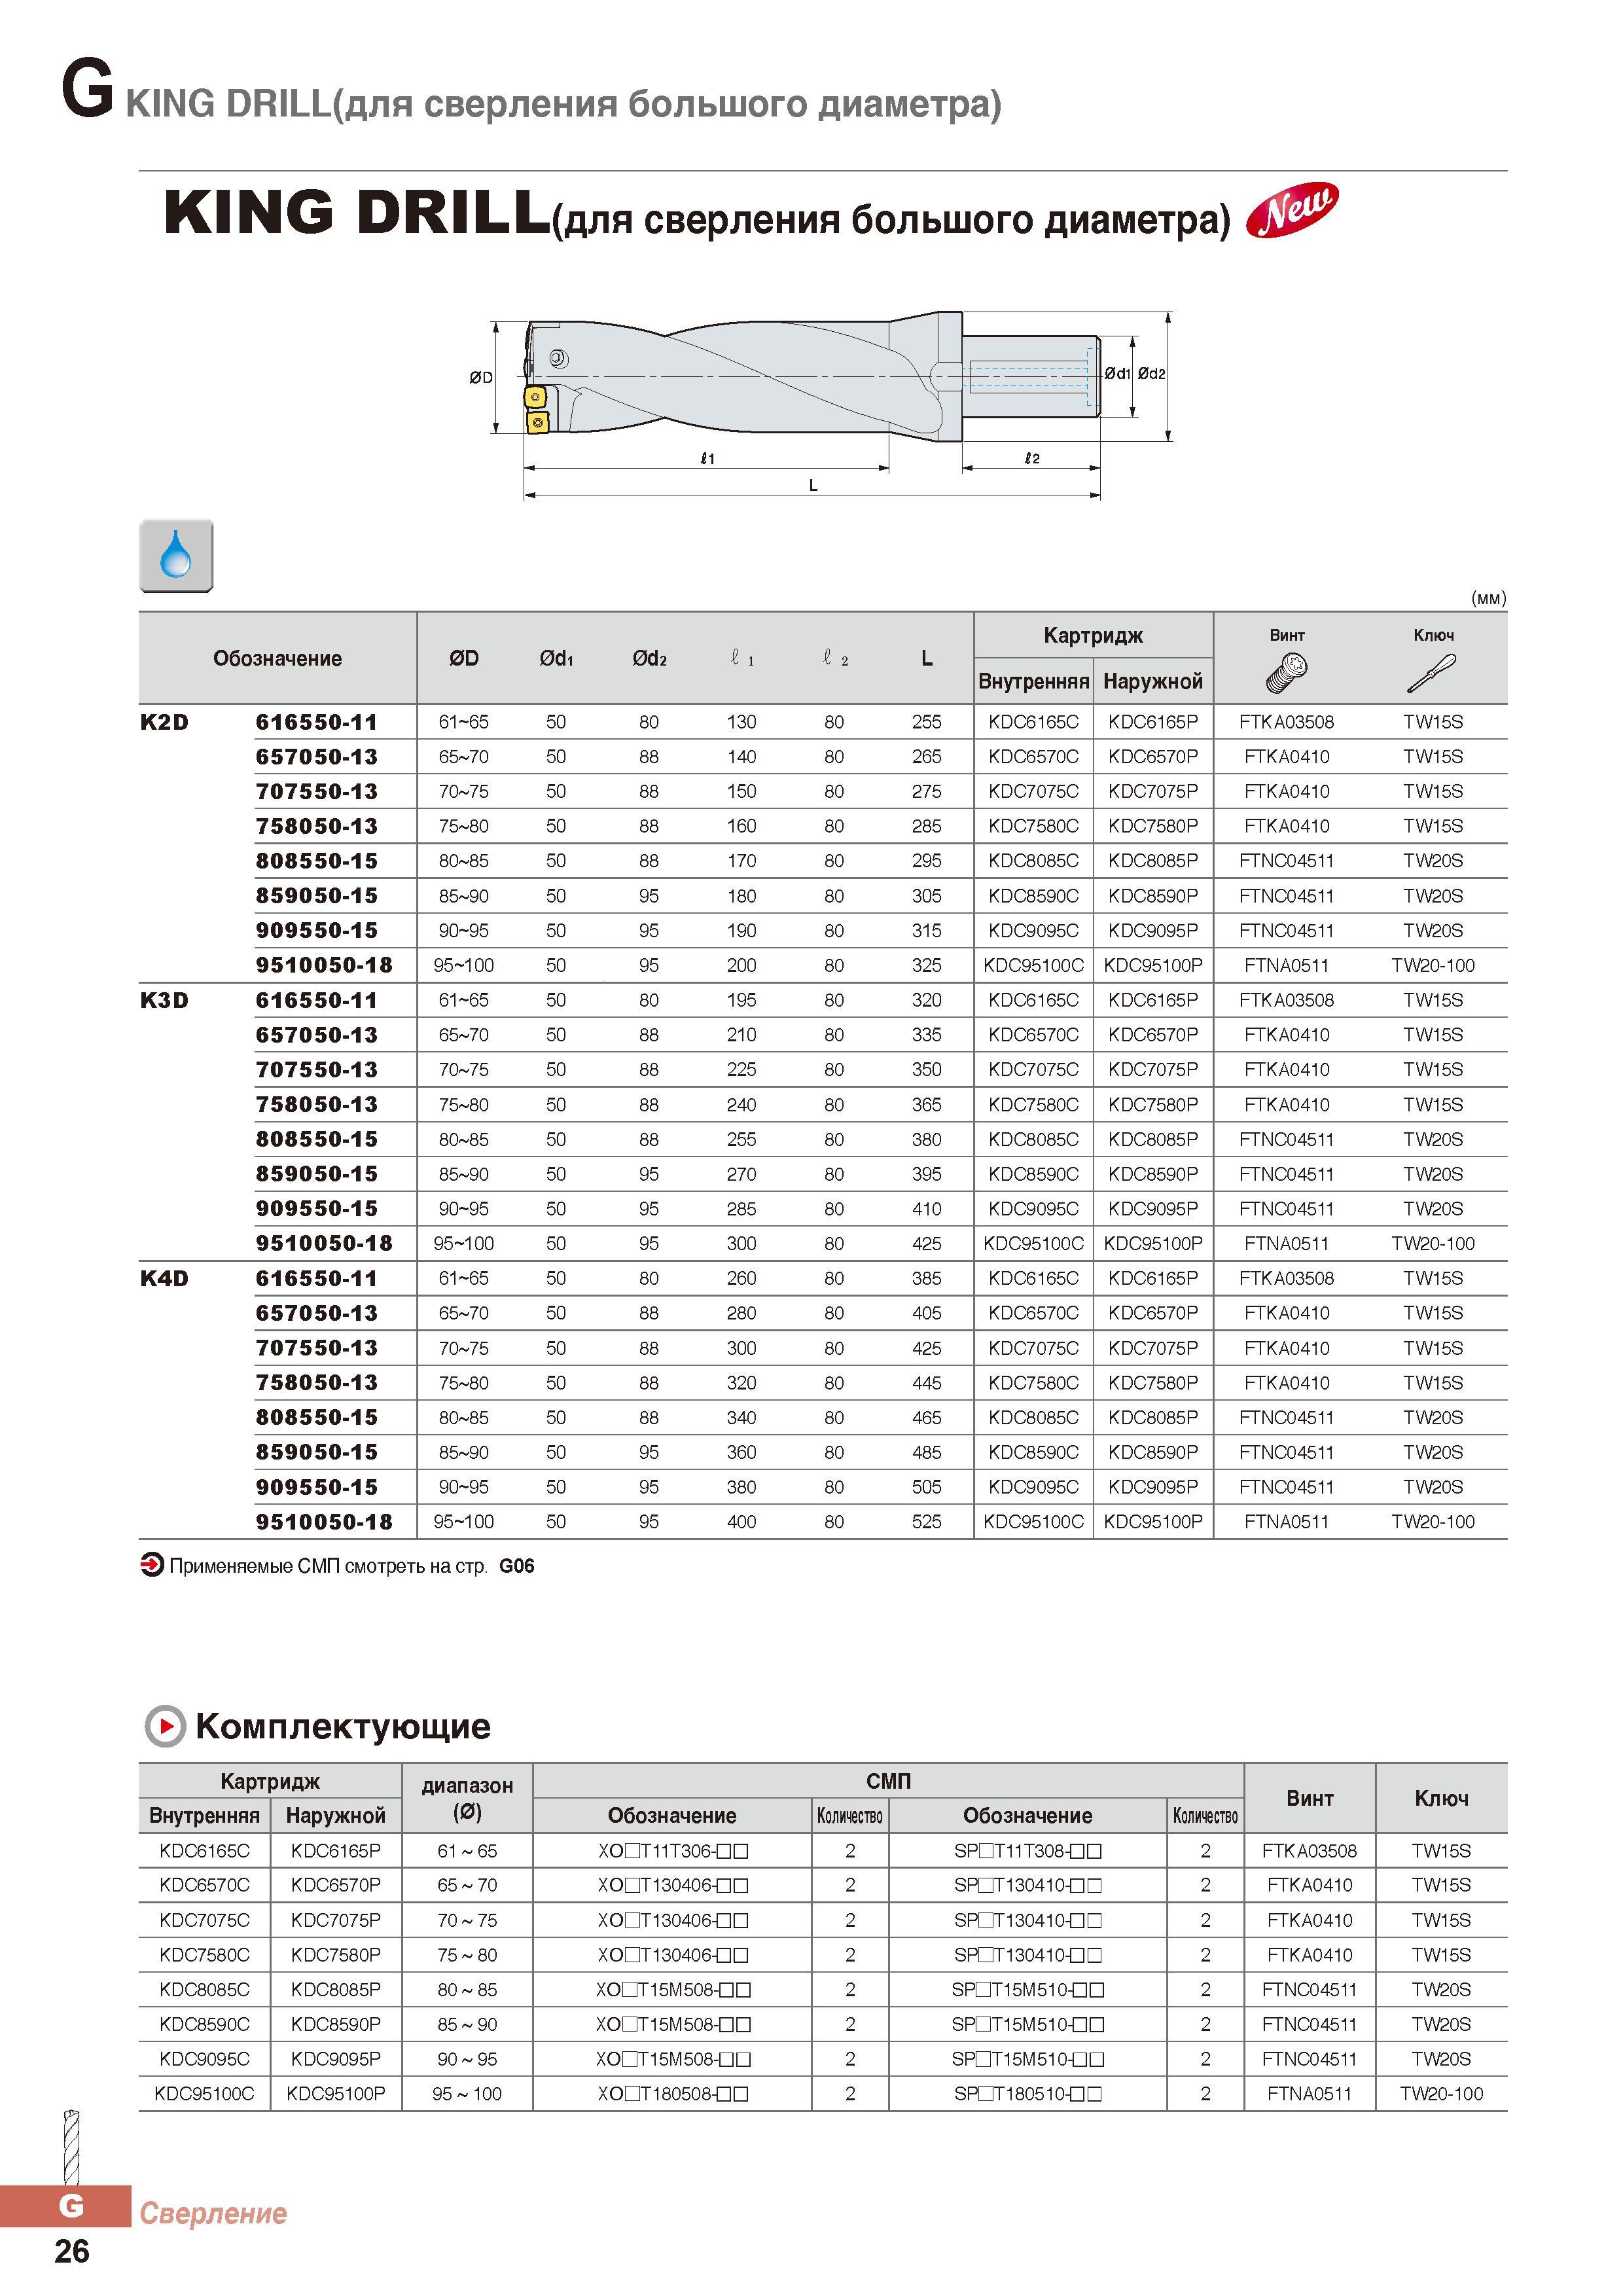Screen dimensions: 1623x2296
Task: Click the (мм) unit label
Action: click(1488, 598)
